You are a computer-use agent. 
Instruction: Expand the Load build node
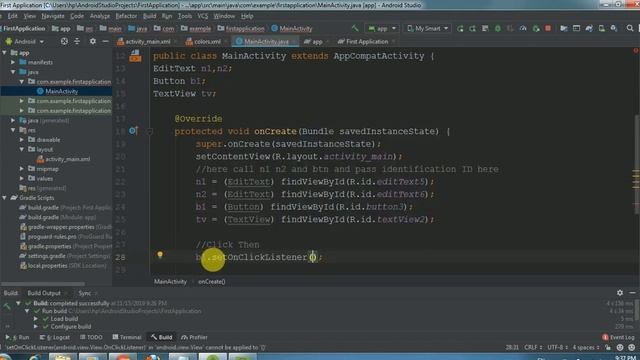tap(36, 319)
